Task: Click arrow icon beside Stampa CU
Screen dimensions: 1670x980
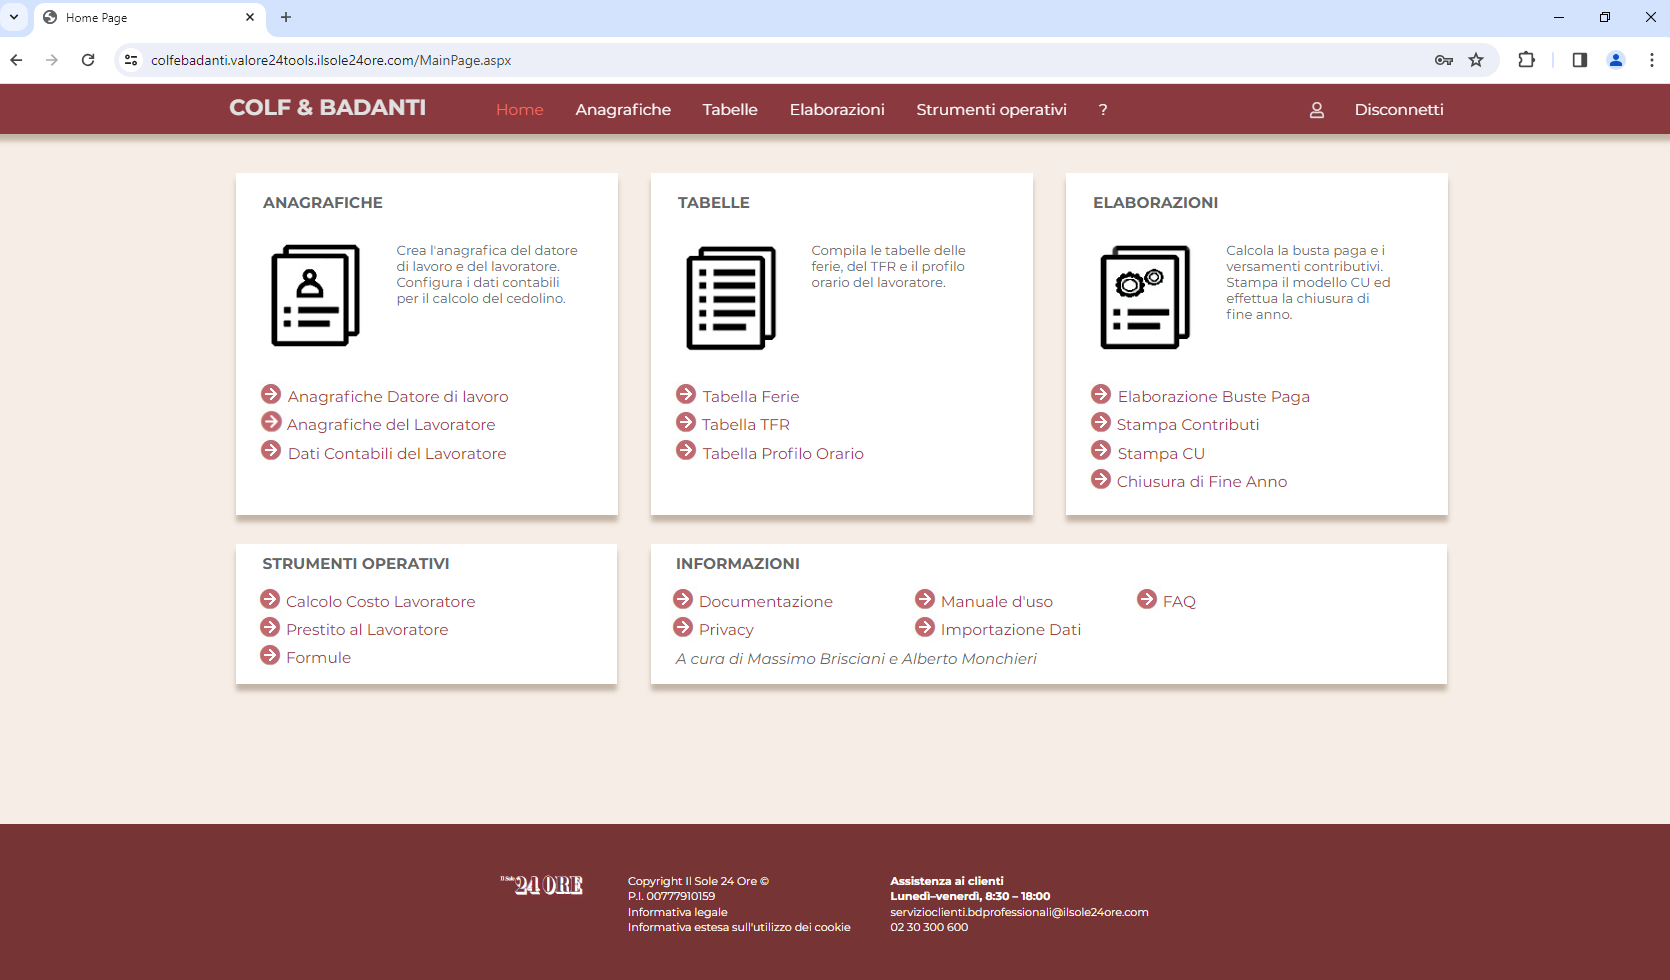Action: pos(1101,450)
